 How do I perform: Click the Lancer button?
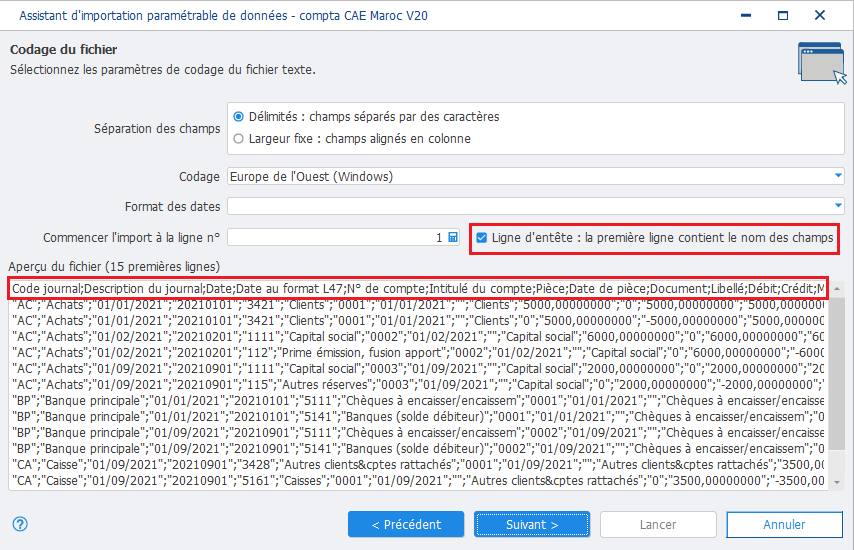click(x=658, y=524)
